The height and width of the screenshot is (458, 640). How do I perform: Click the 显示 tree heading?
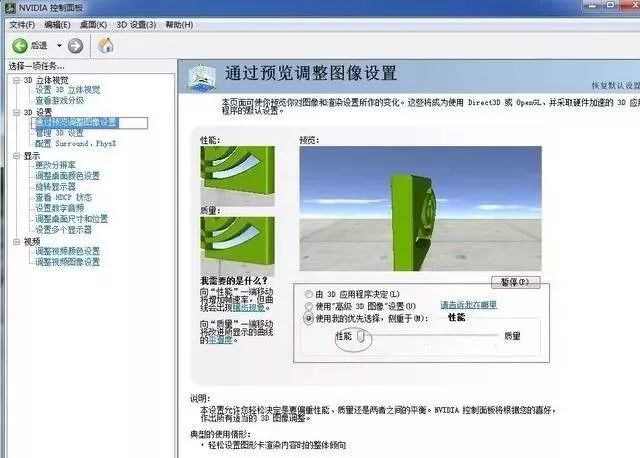point(32,156)
